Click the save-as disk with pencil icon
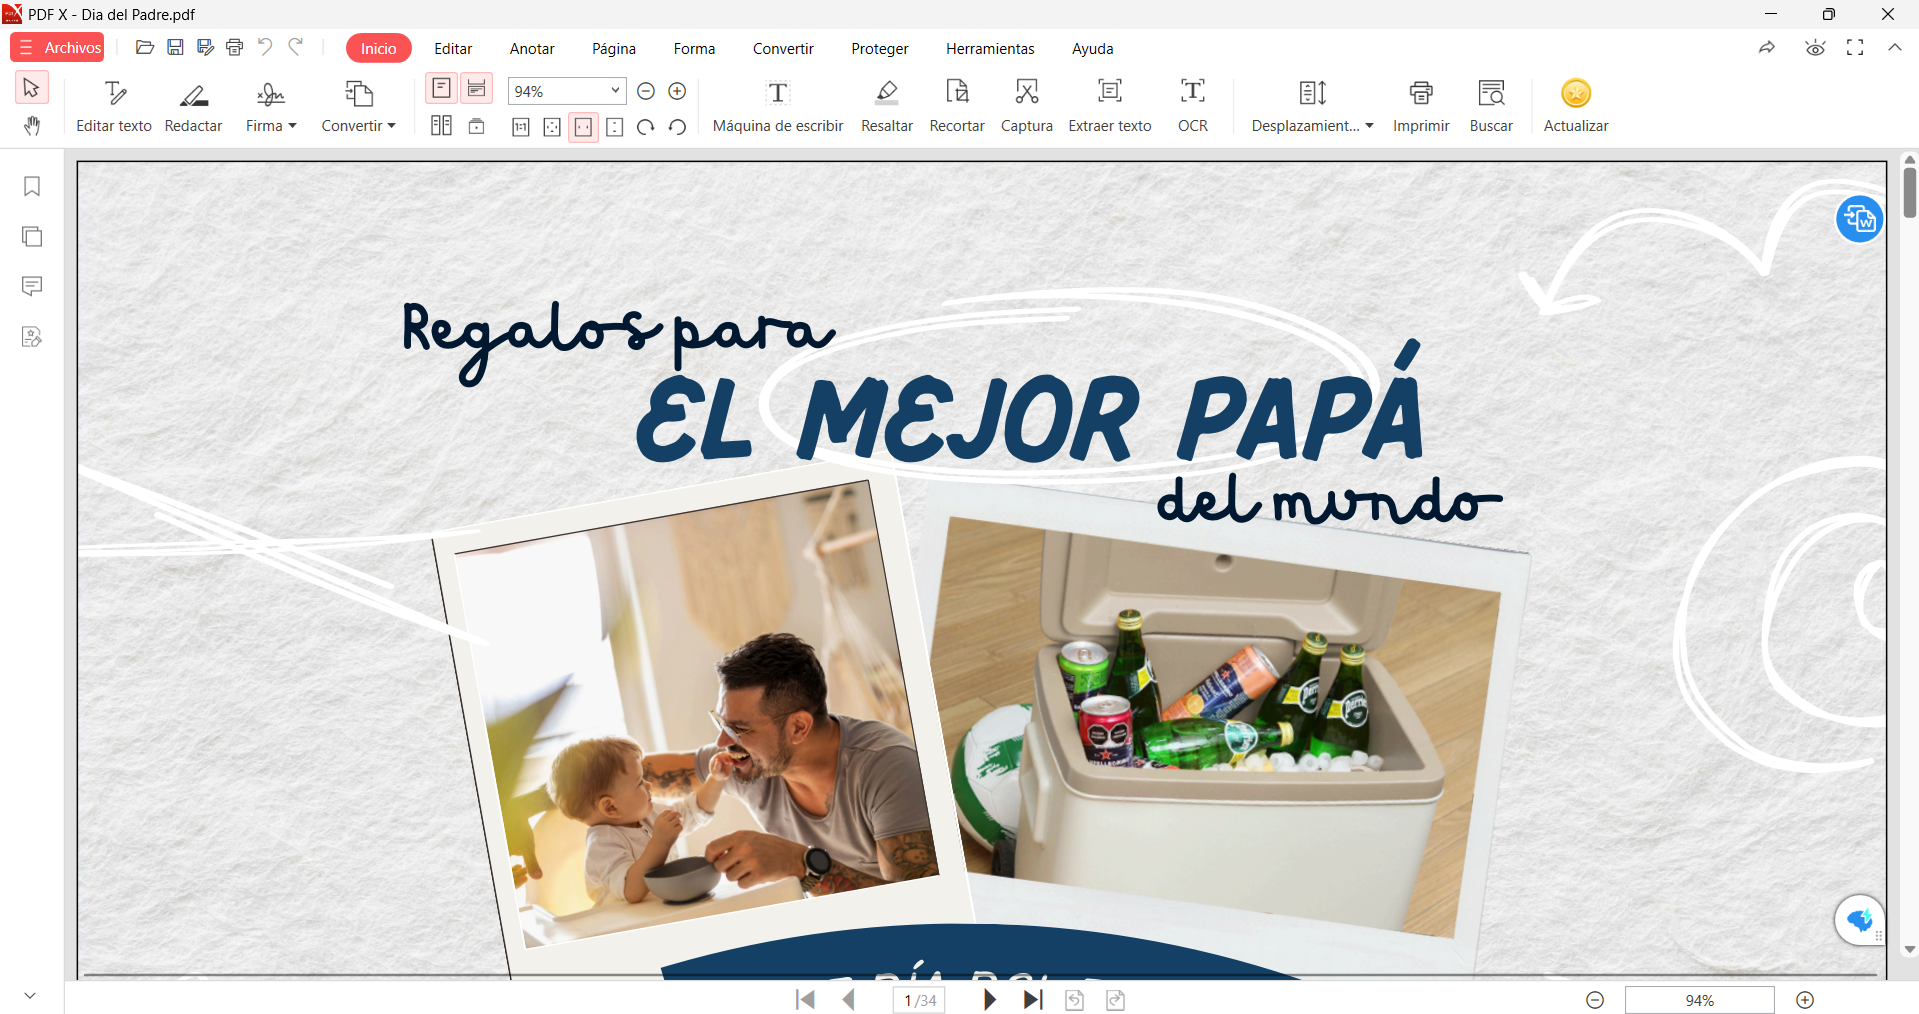This screenshot has height=1014, width=1919. [x=205, y=47]
